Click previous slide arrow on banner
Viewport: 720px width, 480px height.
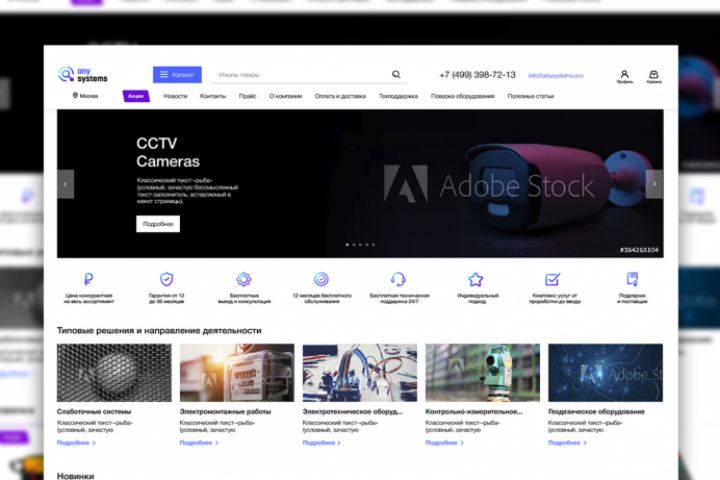click(x=65, y=184)
